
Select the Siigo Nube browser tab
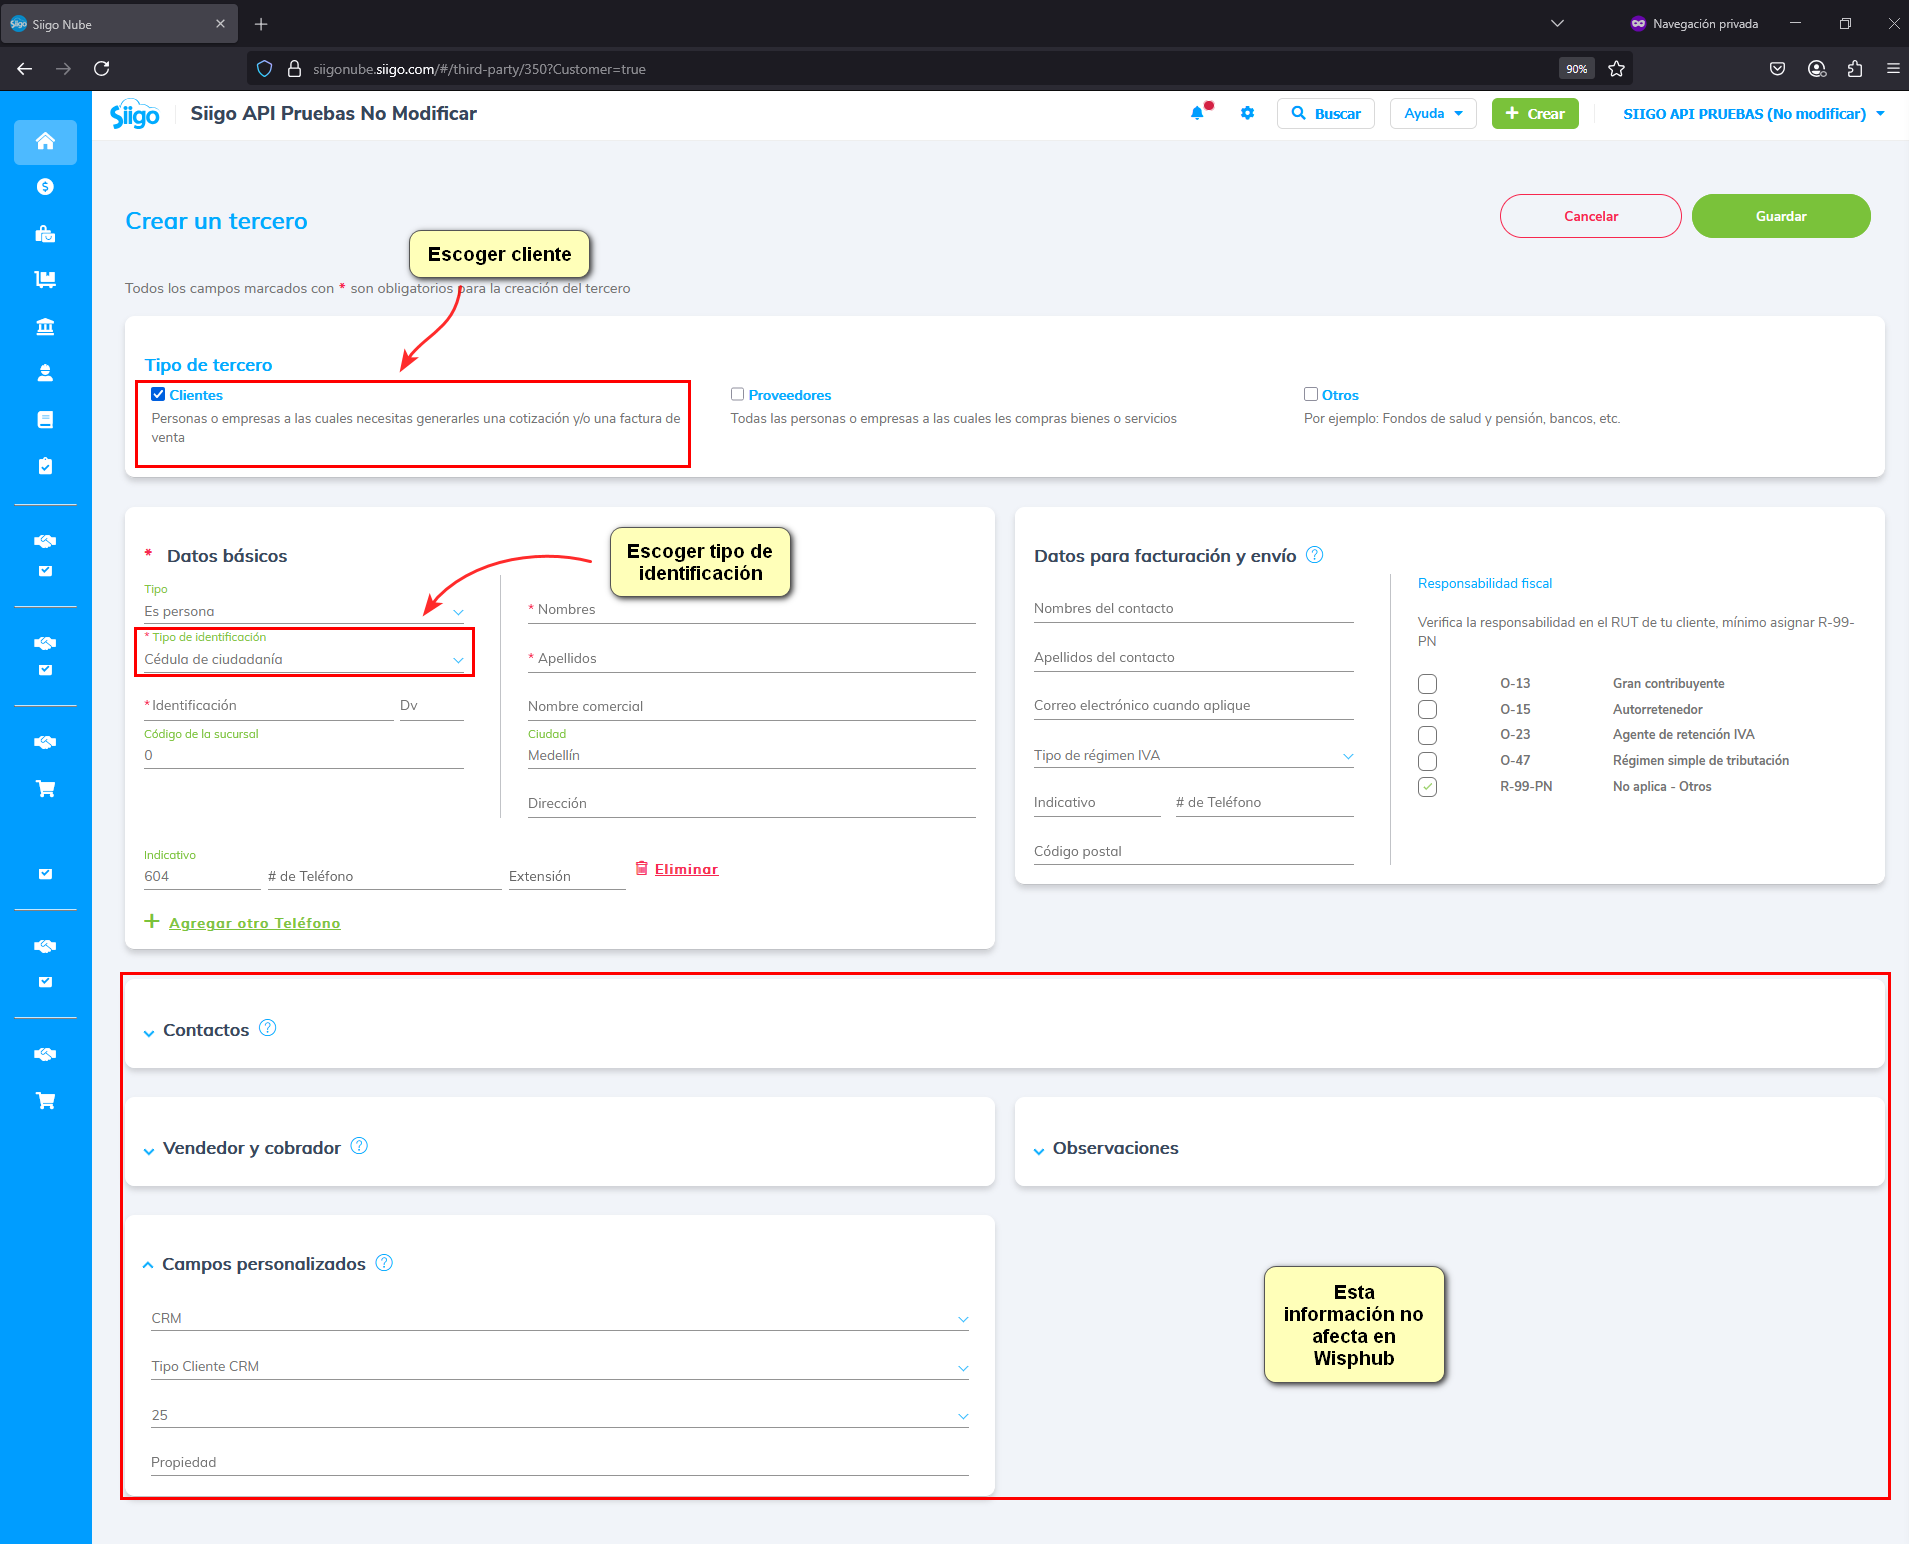click(x=119, y=24)
